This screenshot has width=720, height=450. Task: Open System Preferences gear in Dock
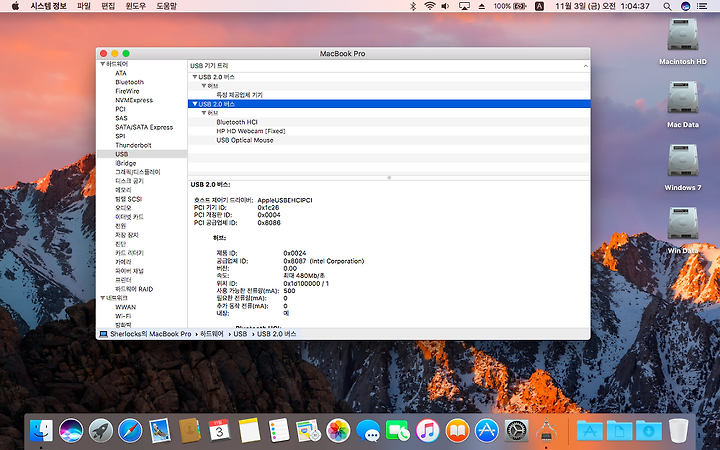click(517, 431)
